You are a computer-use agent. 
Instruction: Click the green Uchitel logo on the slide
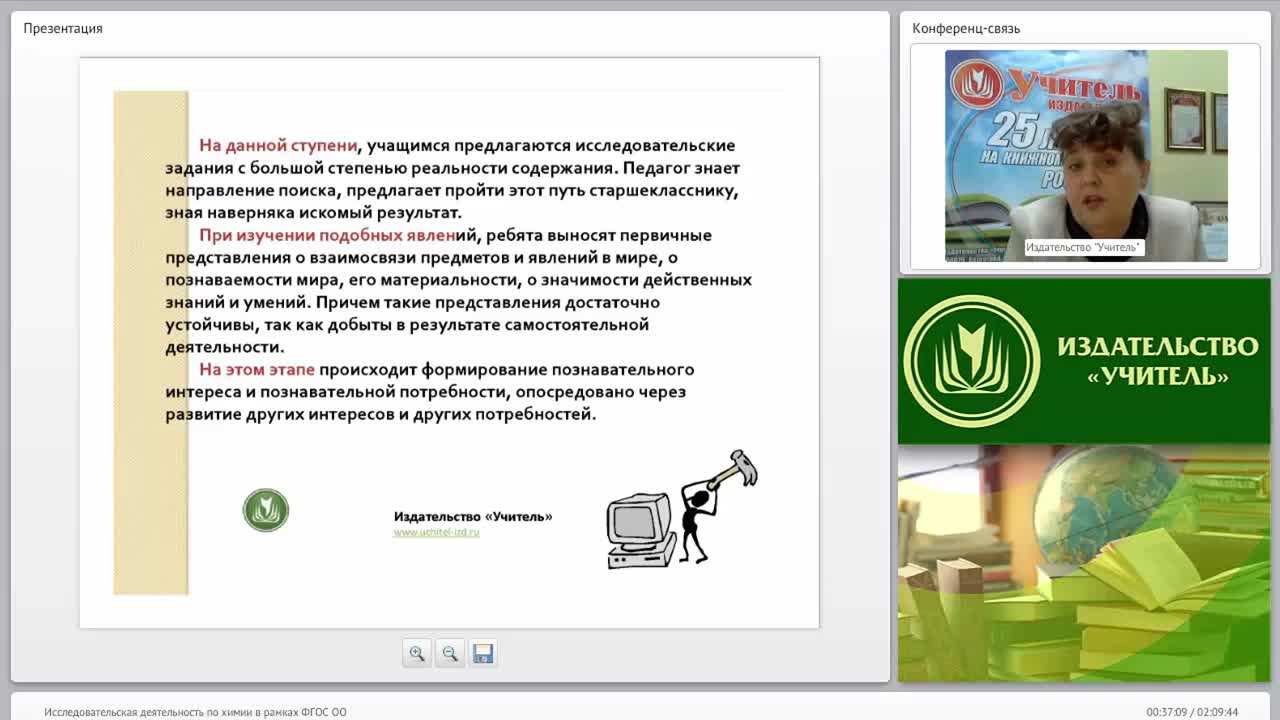tap(266, 510)
